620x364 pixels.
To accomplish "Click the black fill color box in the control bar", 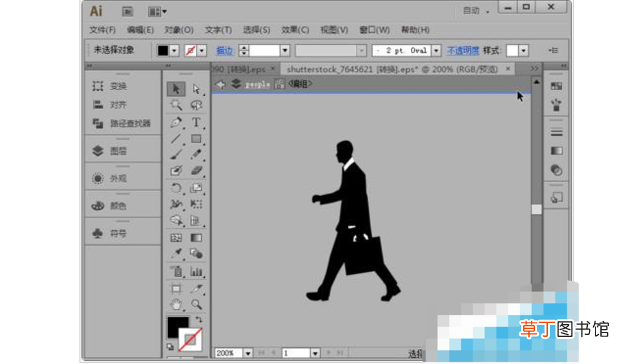I will click(x=163, y=51).
